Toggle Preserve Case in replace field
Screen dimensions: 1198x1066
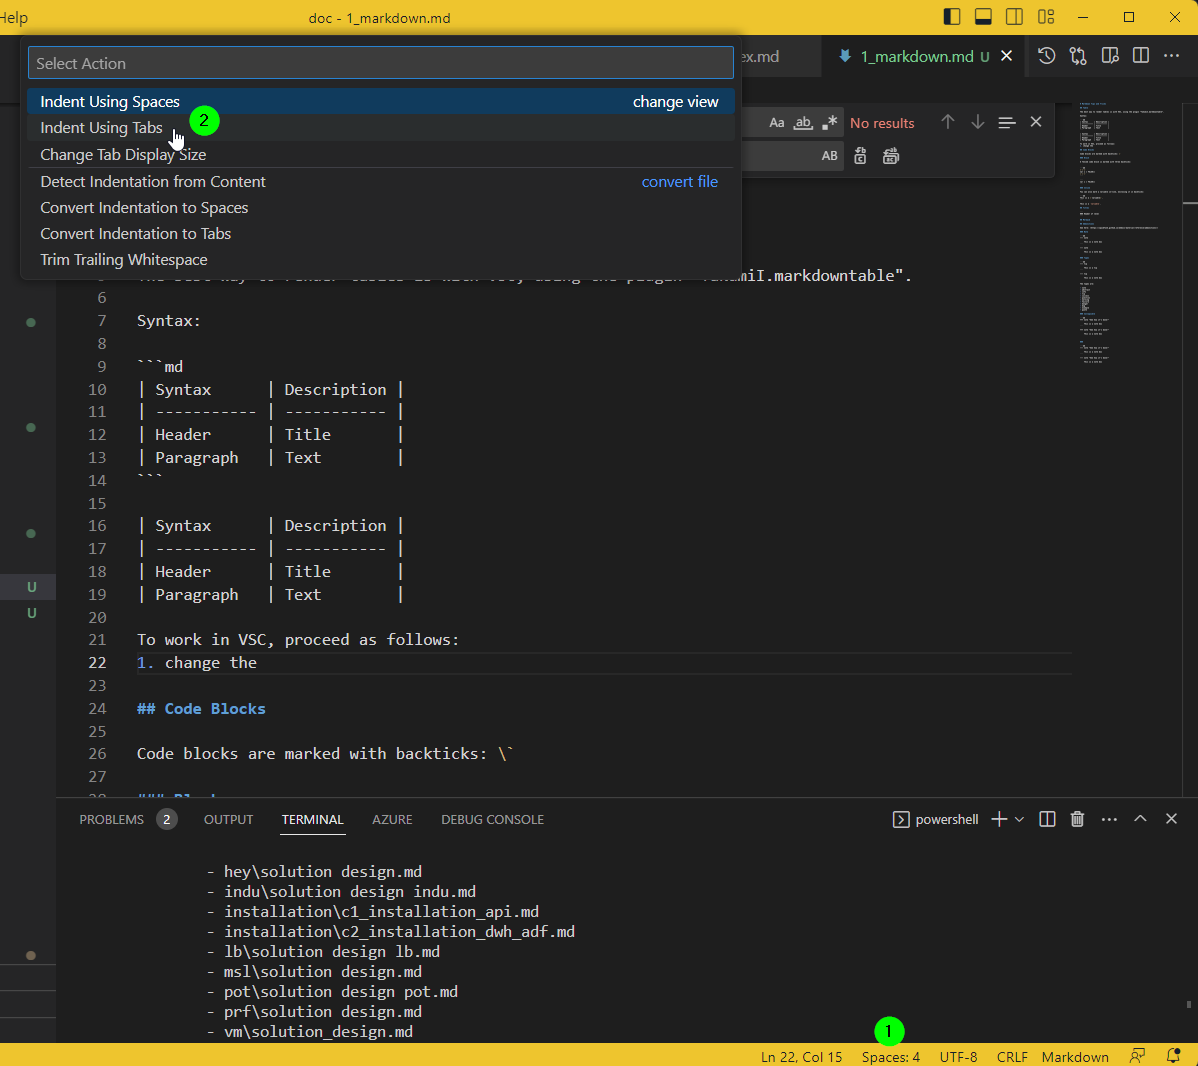[829, 156]
